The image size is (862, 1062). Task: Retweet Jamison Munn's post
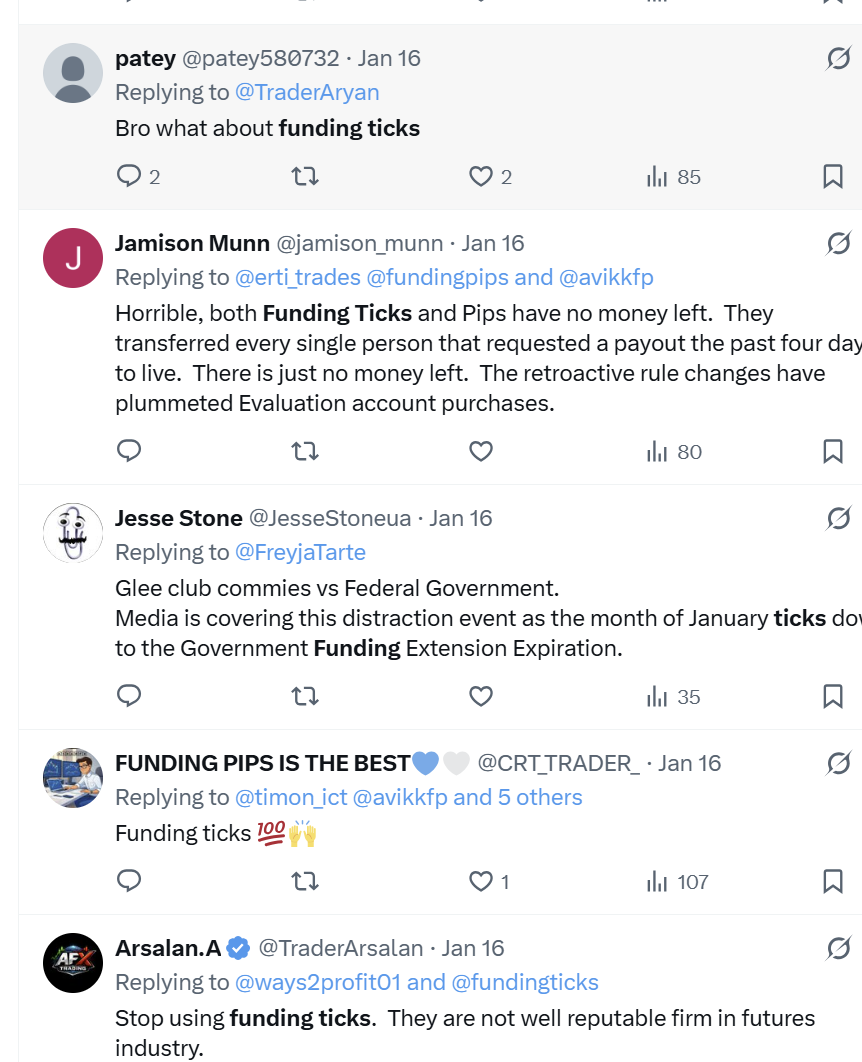[305, 451]
